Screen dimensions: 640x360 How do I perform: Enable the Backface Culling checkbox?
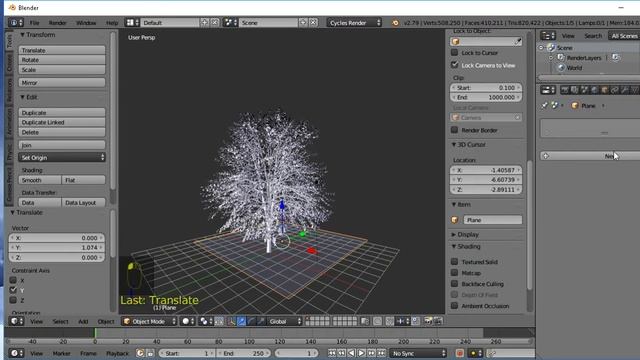coord(455,284)
